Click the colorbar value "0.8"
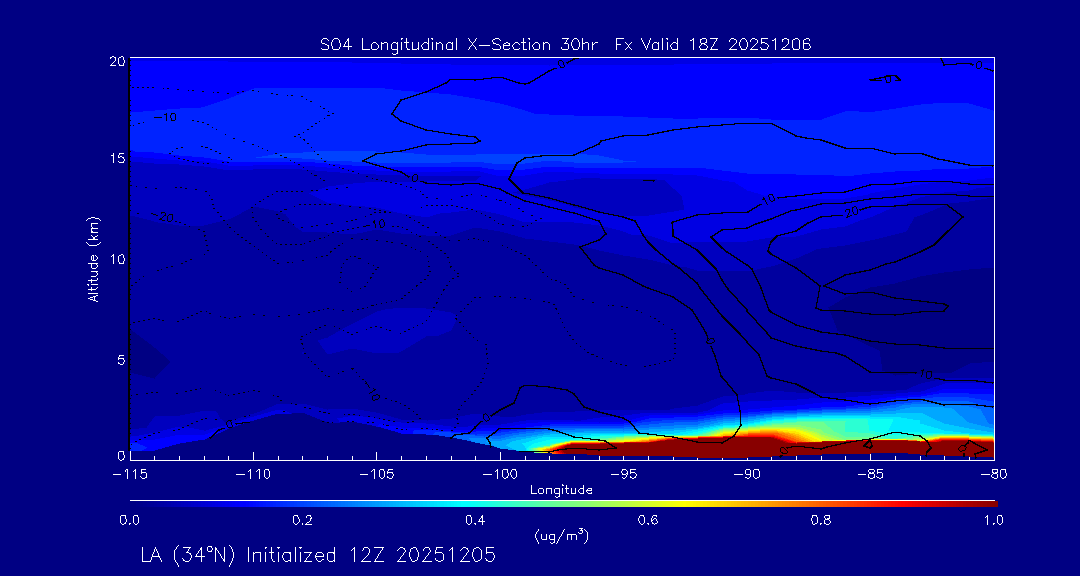 click(821, 521)
